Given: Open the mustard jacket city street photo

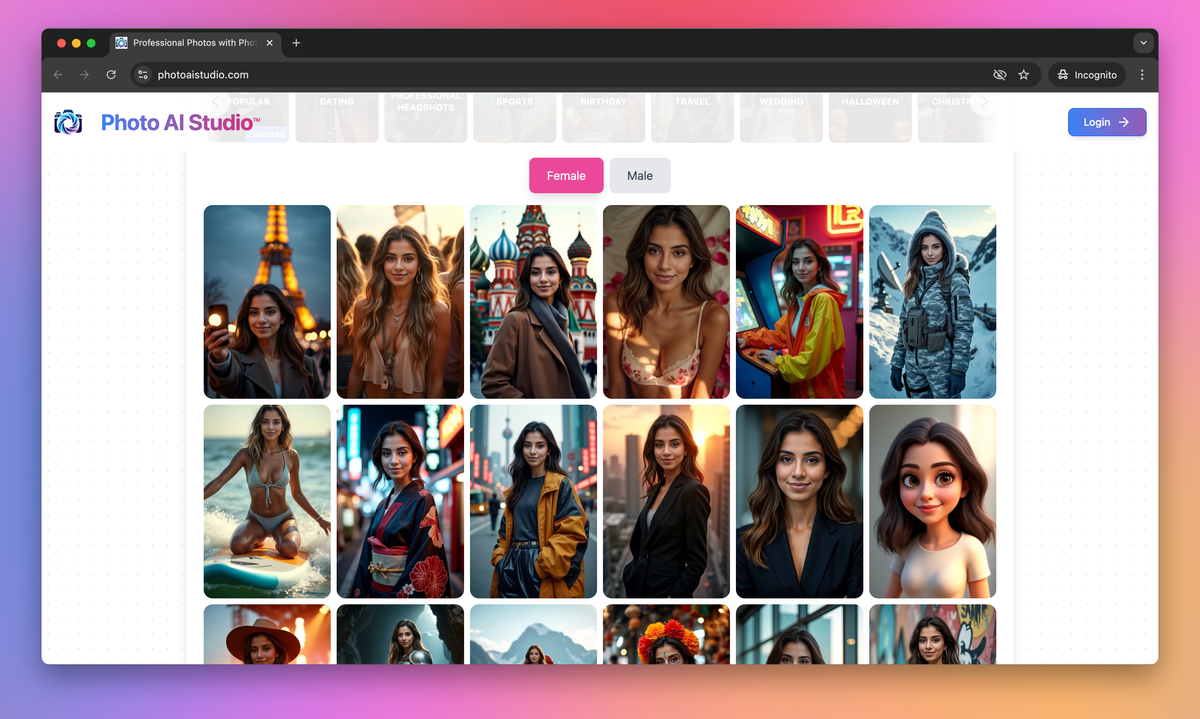Looking at the screenshot, I should coord(533,501).
